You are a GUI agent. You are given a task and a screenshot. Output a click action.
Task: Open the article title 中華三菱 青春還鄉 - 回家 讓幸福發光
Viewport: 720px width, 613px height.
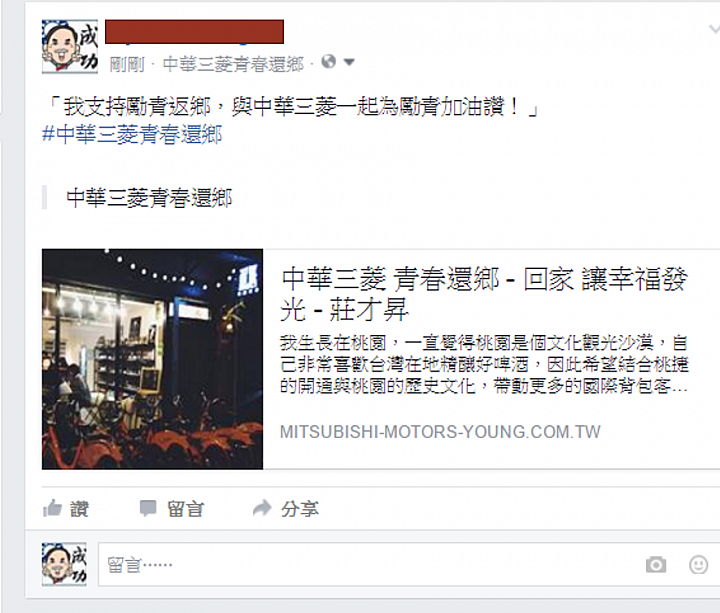(x=484, y=294)
